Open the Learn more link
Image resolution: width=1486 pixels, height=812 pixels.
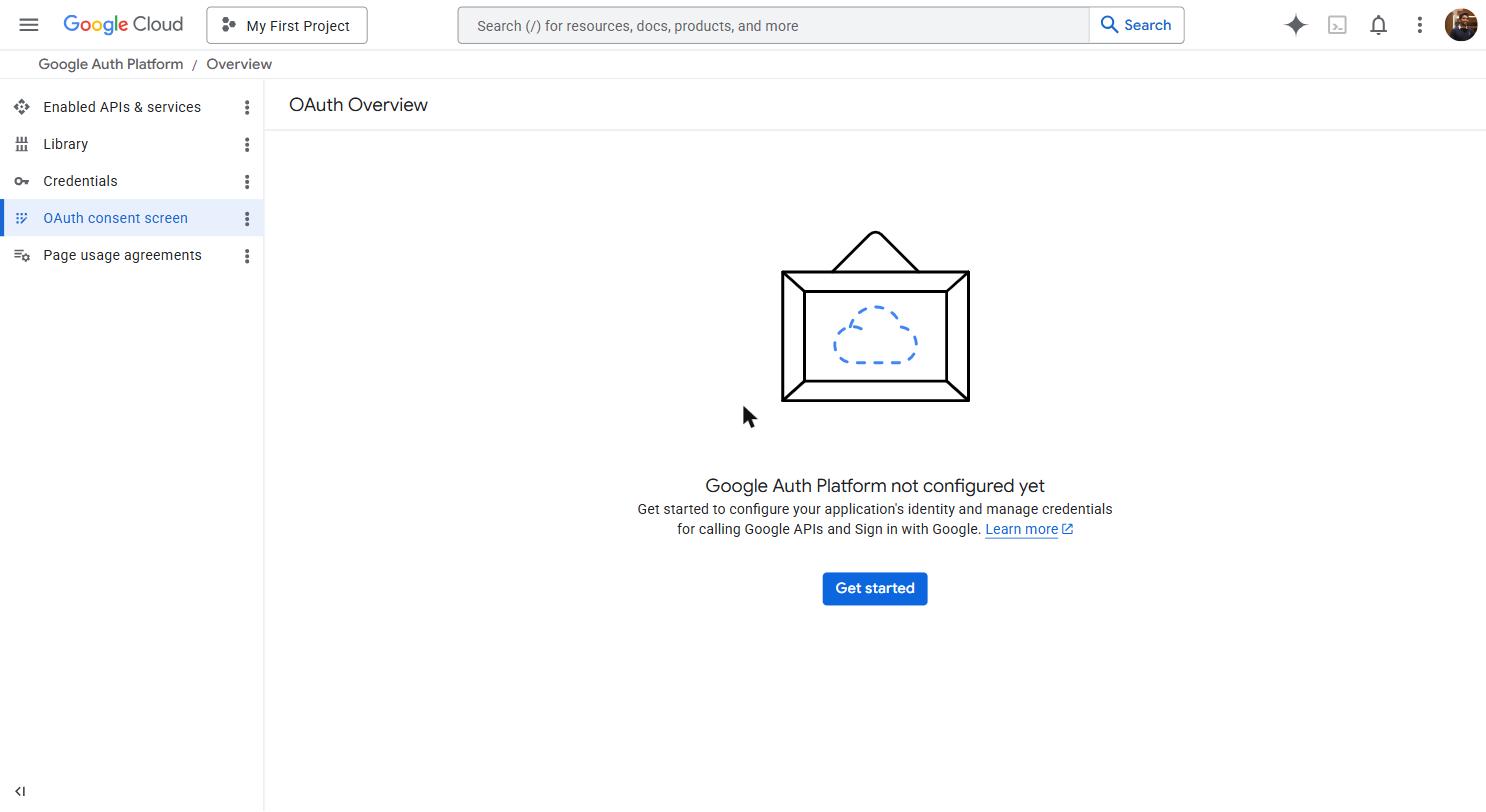1029,529
